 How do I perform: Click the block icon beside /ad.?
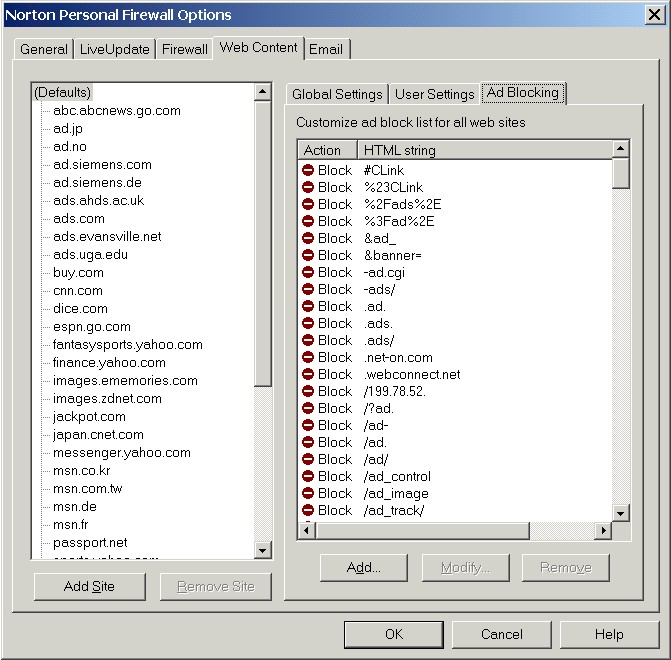[308, 442]
